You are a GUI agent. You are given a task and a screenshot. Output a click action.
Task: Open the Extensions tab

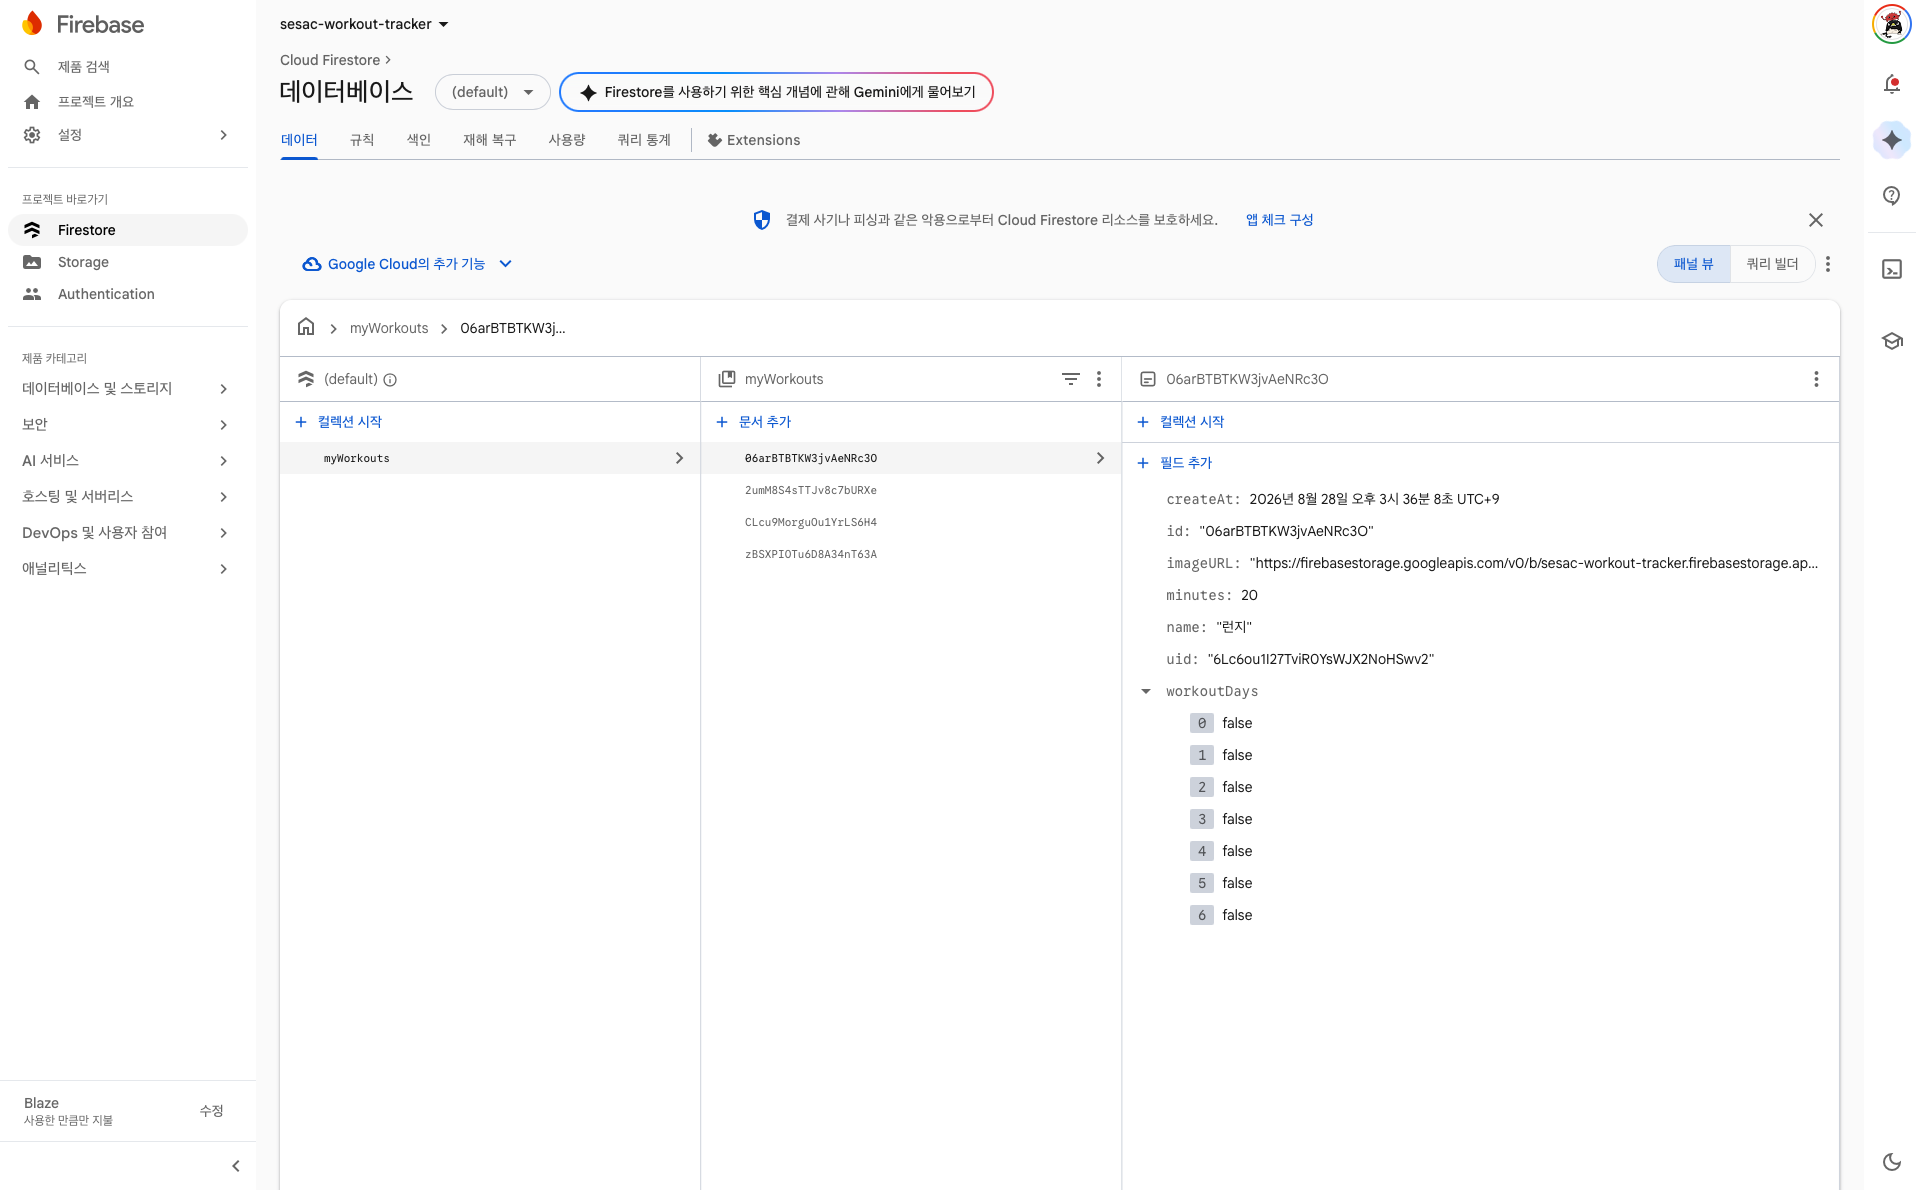point(754,140)
